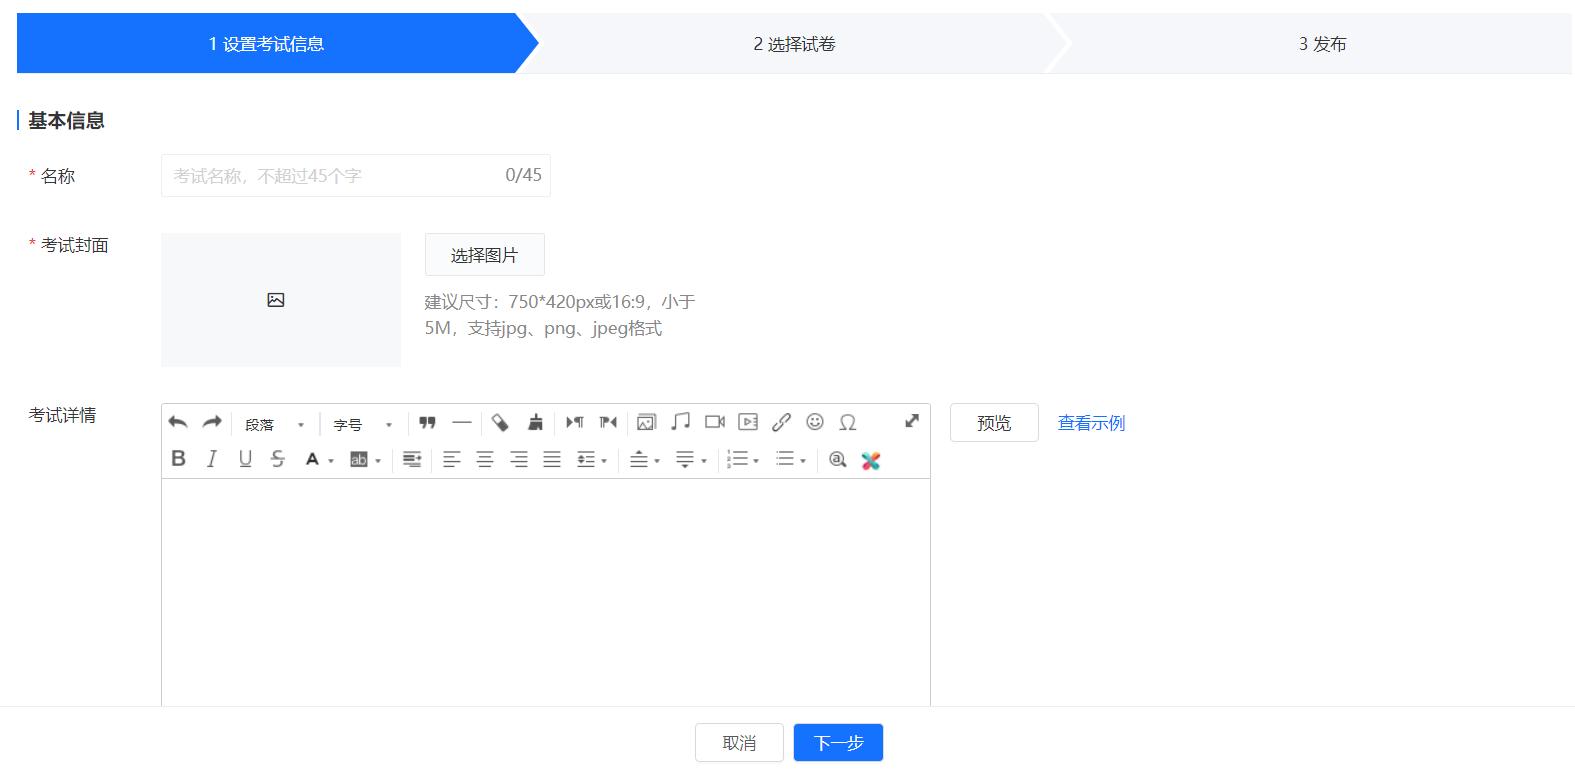Open find and replace search icon
Viewport: 1575px width, 773px height.
[838, 459]
